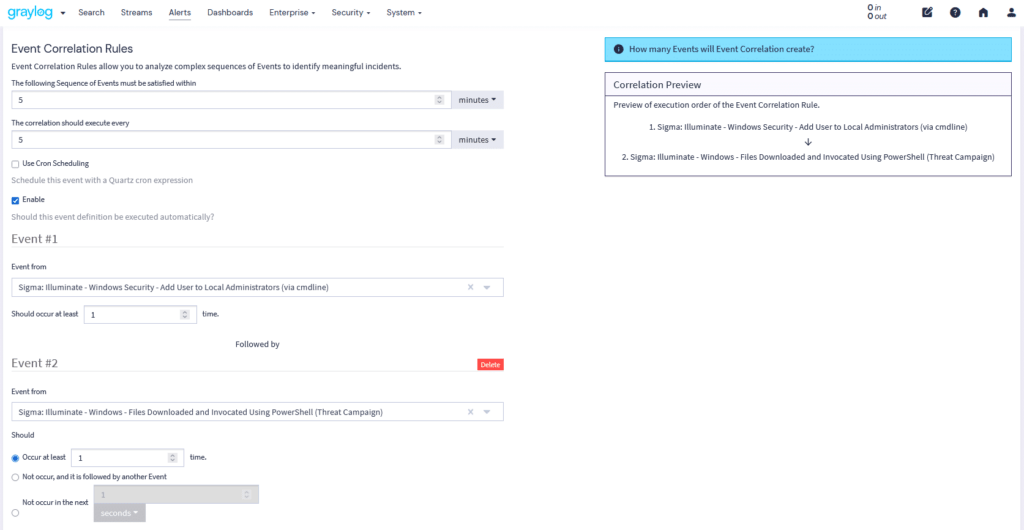The height and width of the screenshot is (530, 1024).
Task: Expand 'How many Events will Event Correlation create?'
Action: tap(721, 49)
